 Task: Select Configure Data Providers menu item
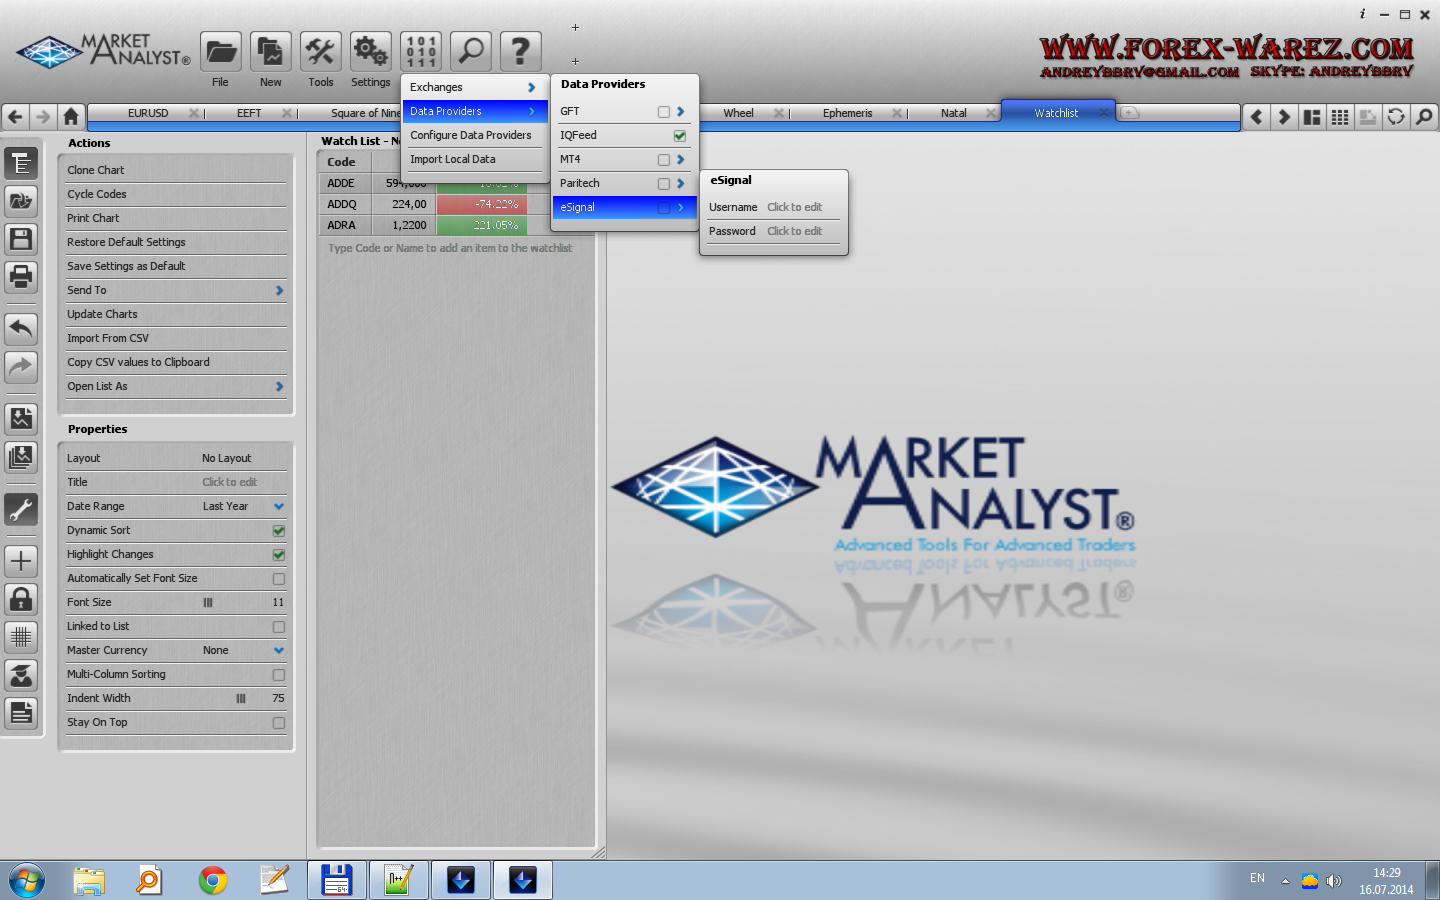point(471,135)
